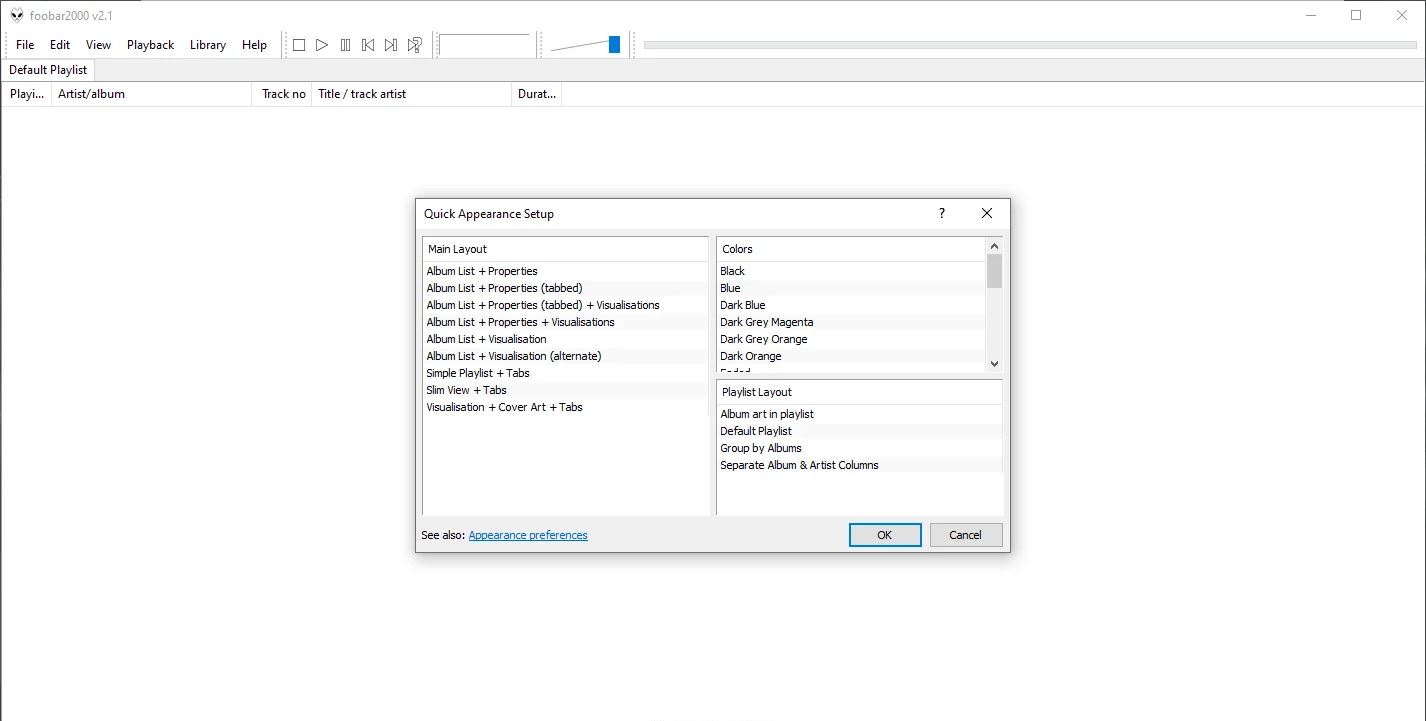The image size is (1426, 721).
Task: Confirm the setup with OK
Action: coord(885,535)
